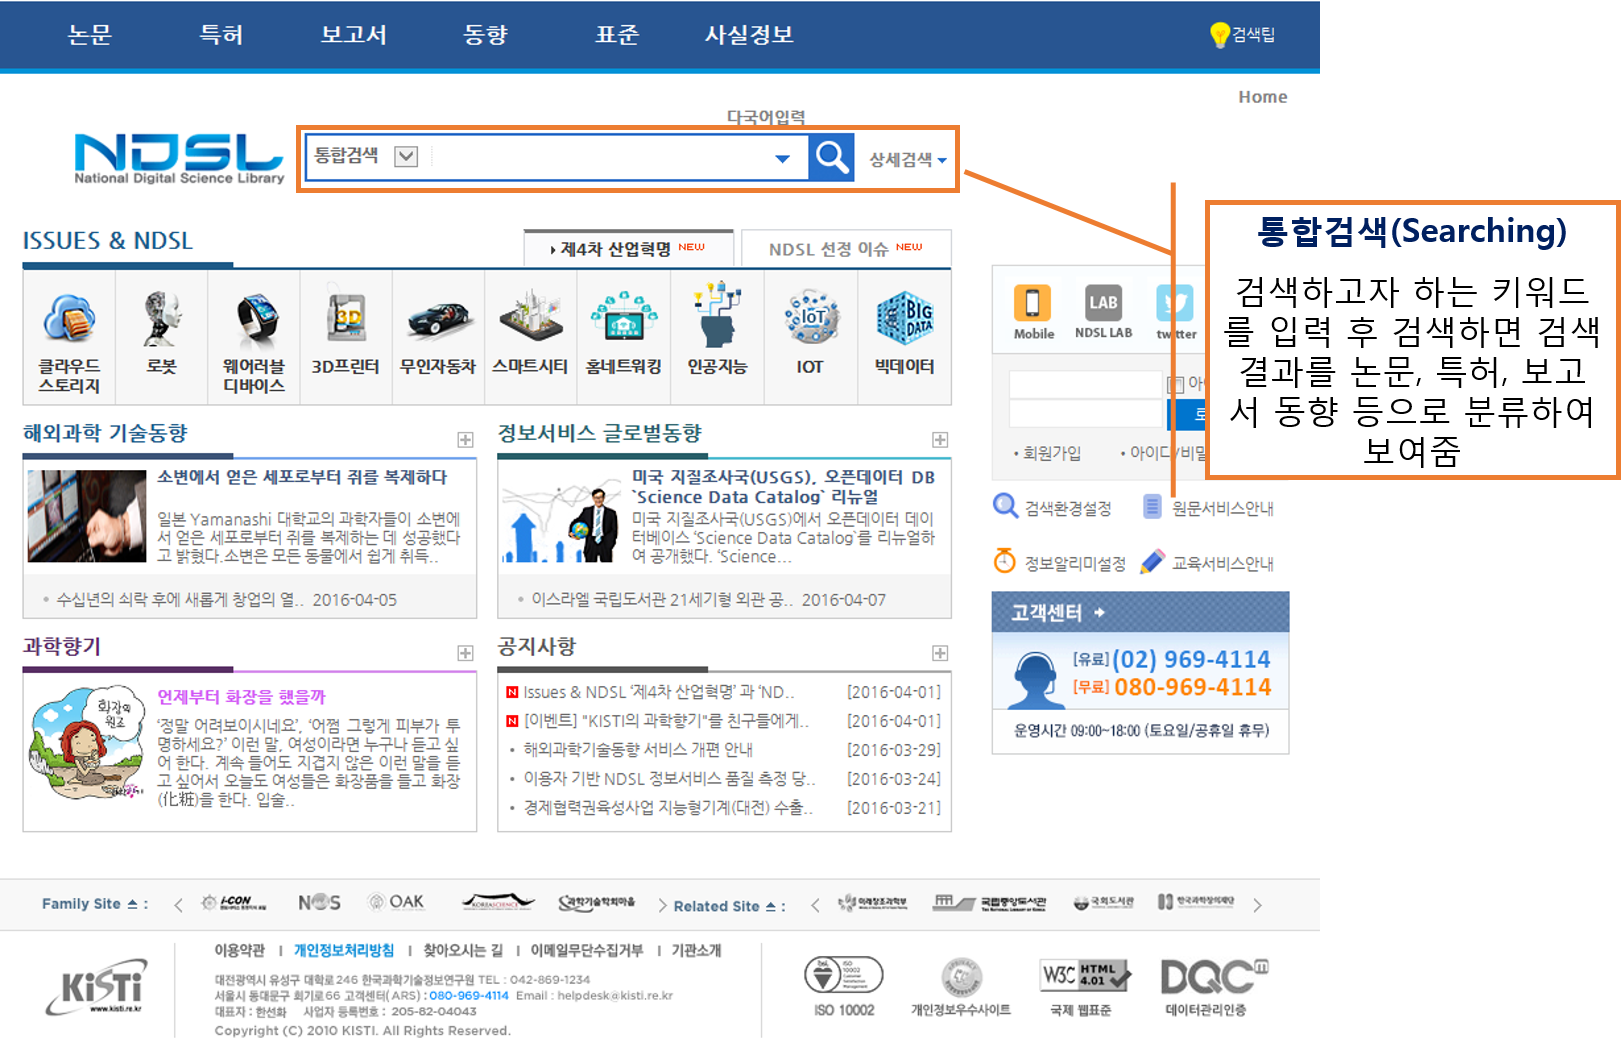Image resolution: width=1623 pixels, height=1047 pixels.
Task: Expand the search input history arrow
Action: [x=782, y=158]
